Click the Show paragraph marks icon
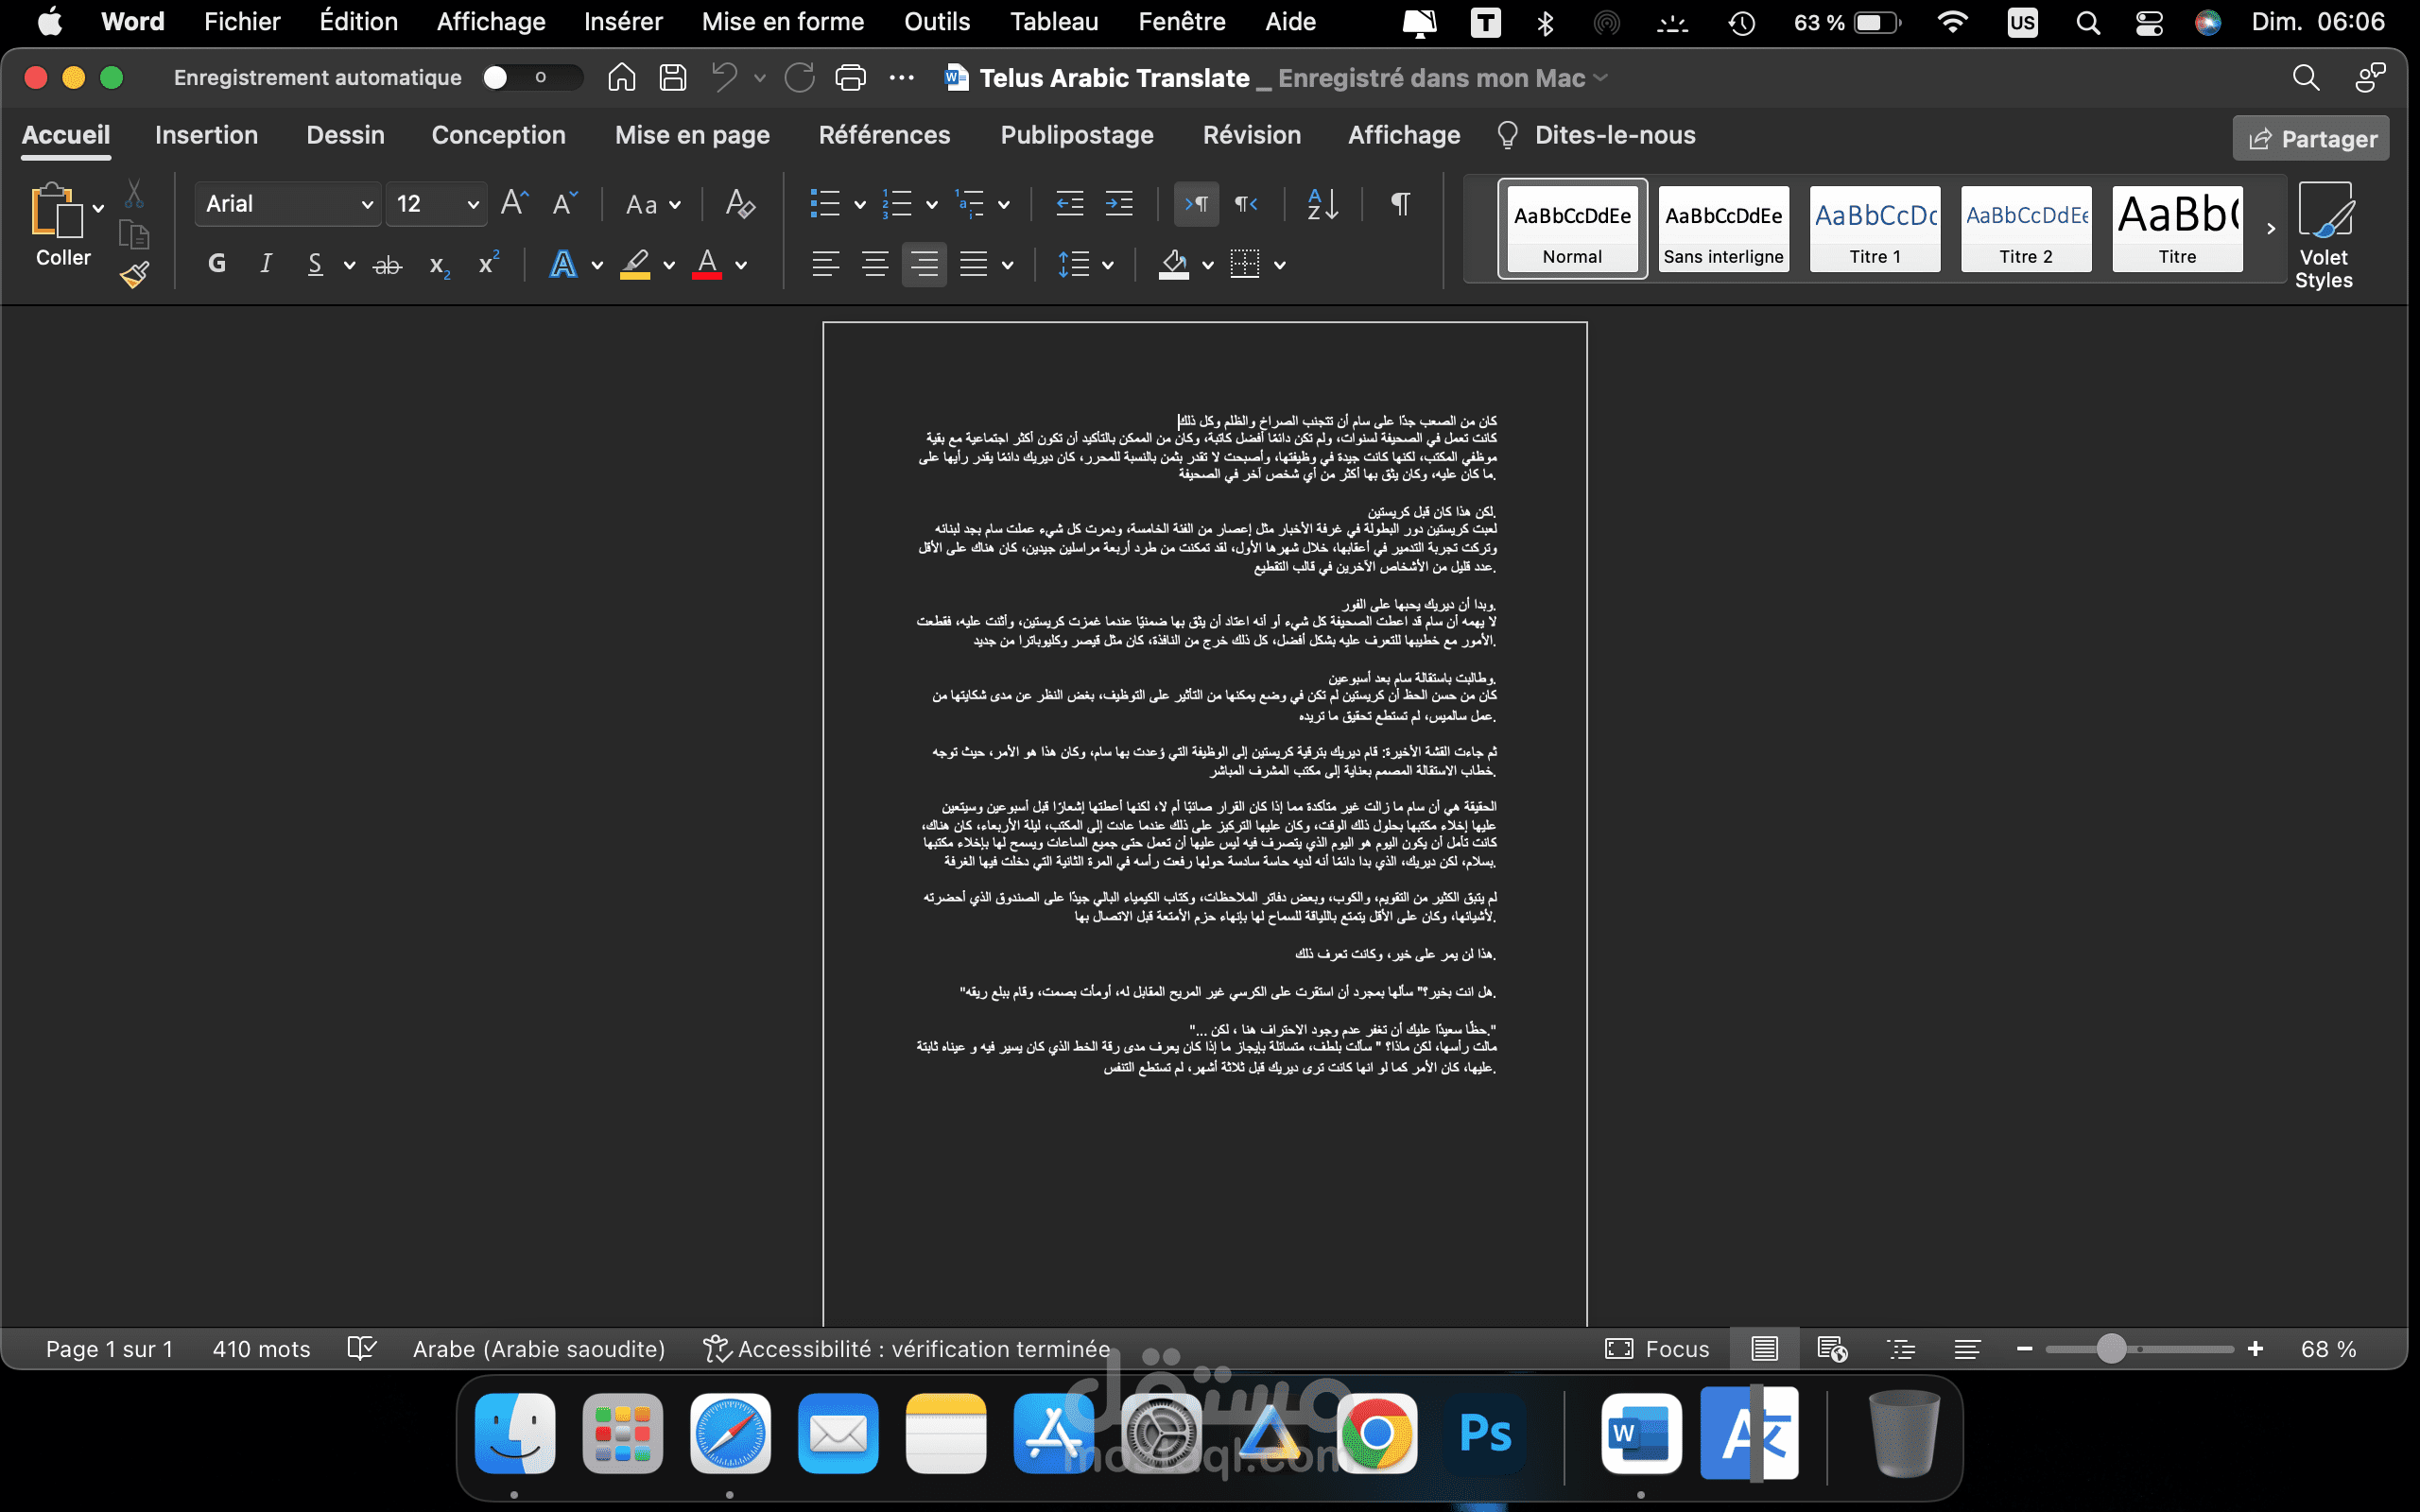The width and height of the screenshot is (2420, 1512). click(1400, 204)
